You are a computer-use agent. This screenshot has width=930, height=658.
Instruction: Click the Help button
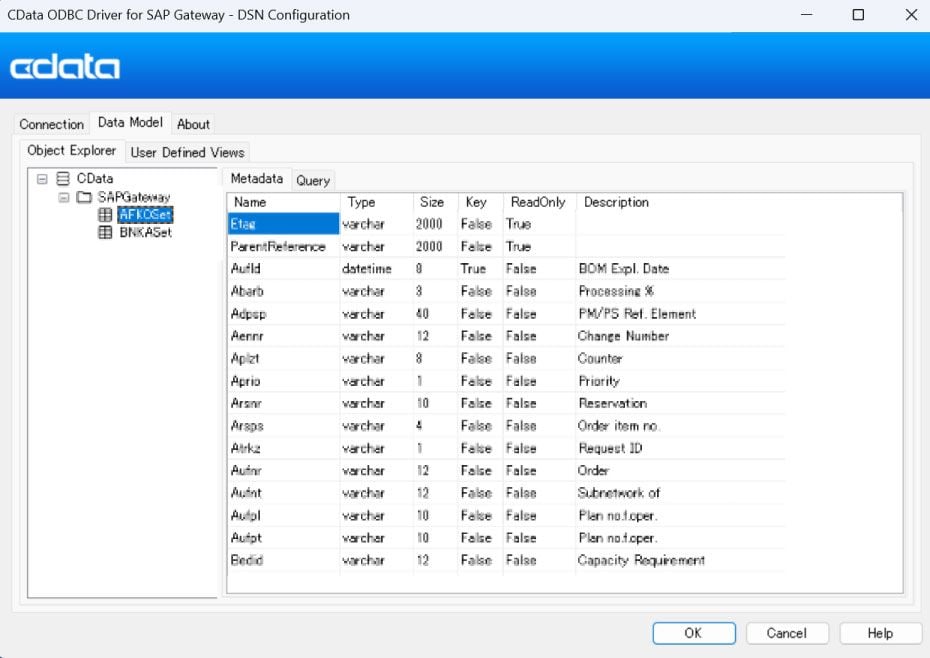pyautogui.click(x=880, y=633)
